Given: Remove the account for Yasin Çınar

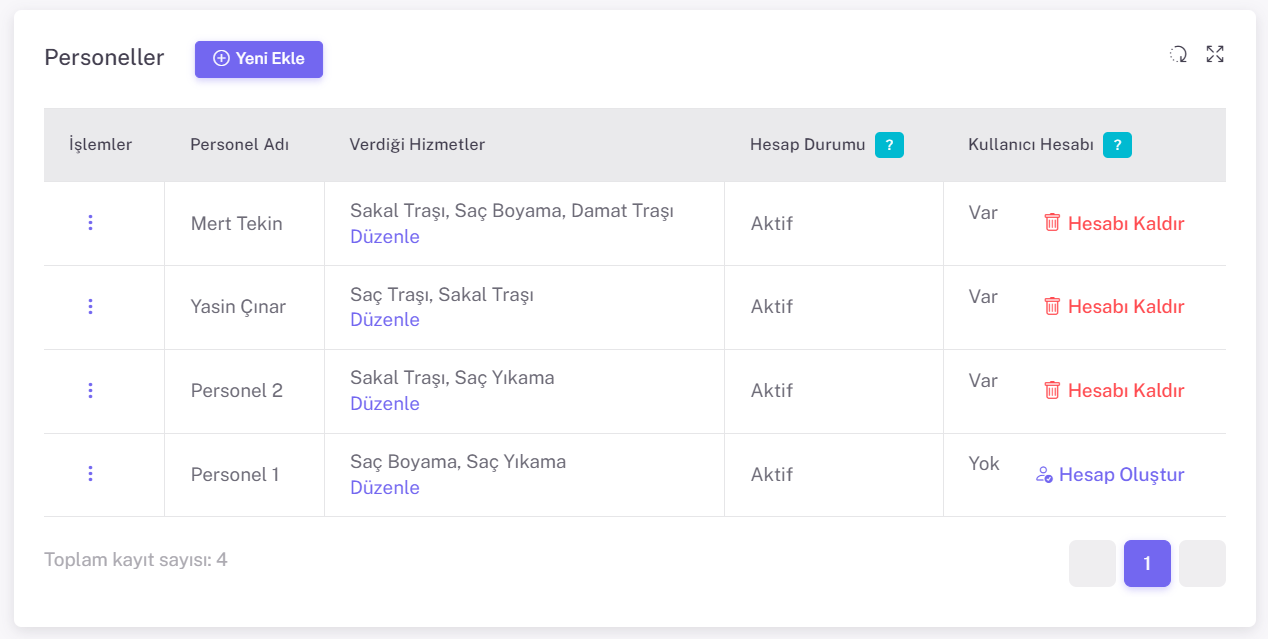Looking at the screenshot, I should click(x=1114, y=307).
